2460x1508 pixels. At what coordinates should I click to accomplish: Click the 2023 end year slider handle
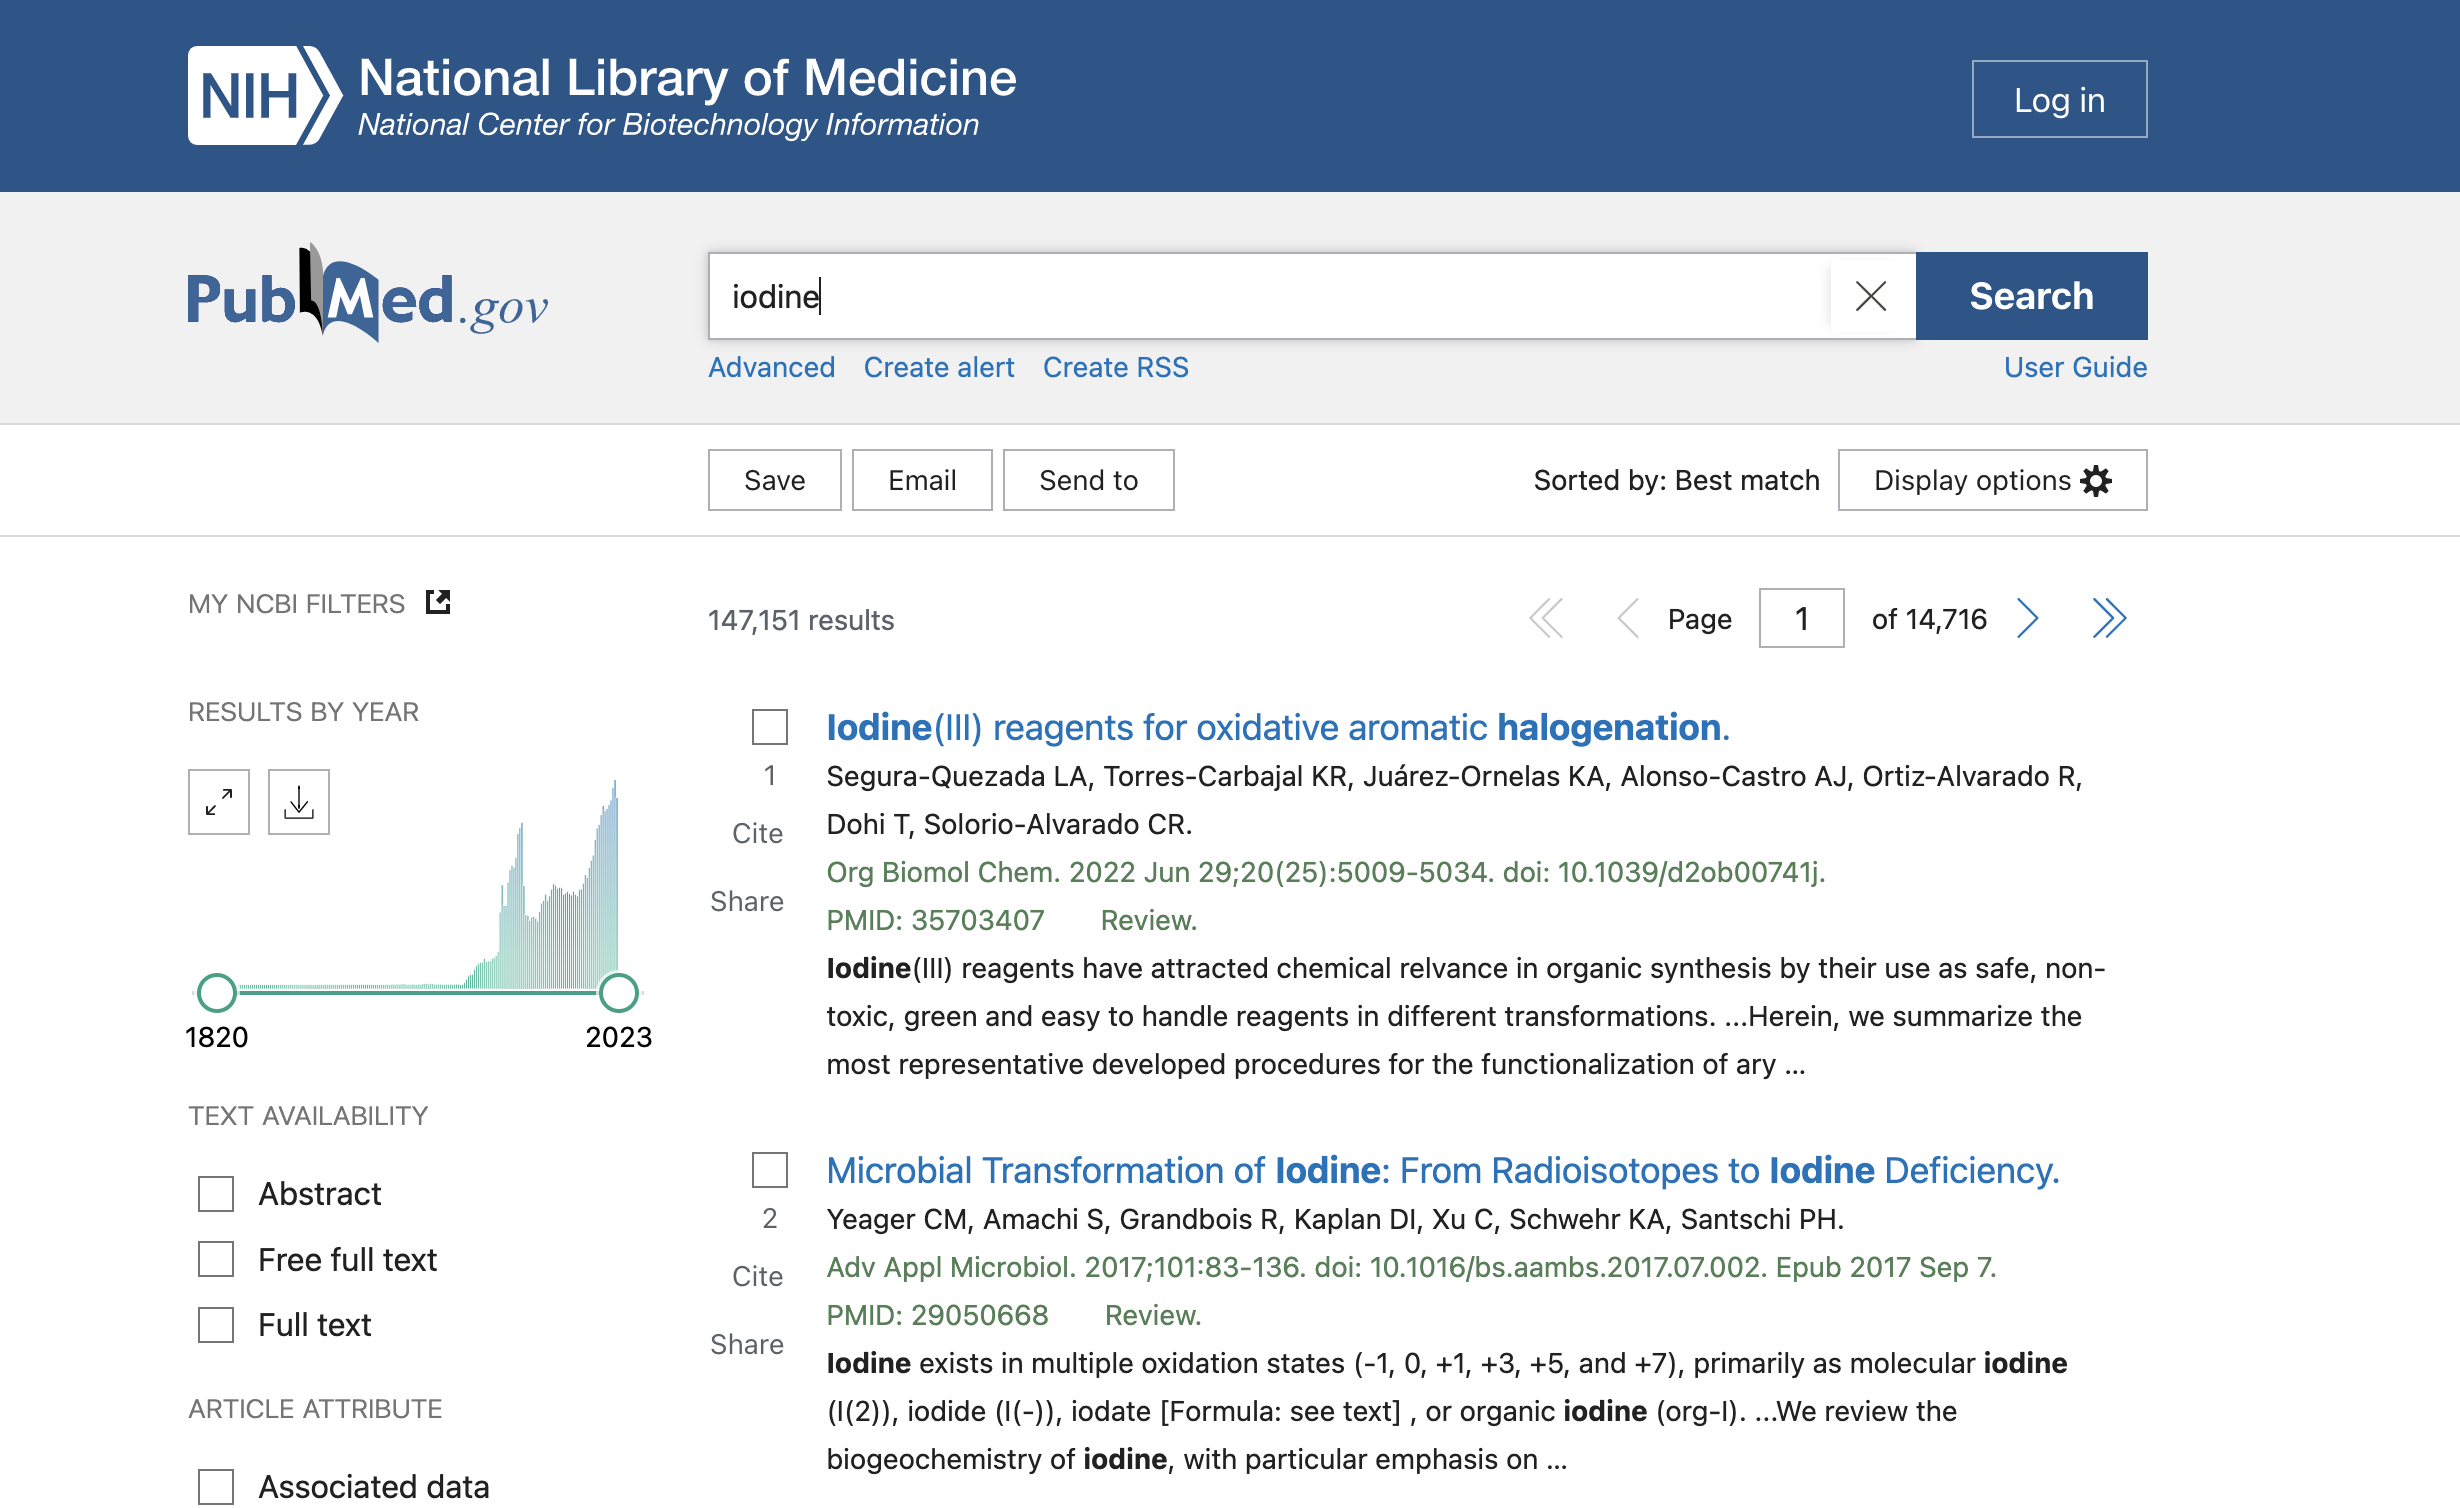pos(618,993)
